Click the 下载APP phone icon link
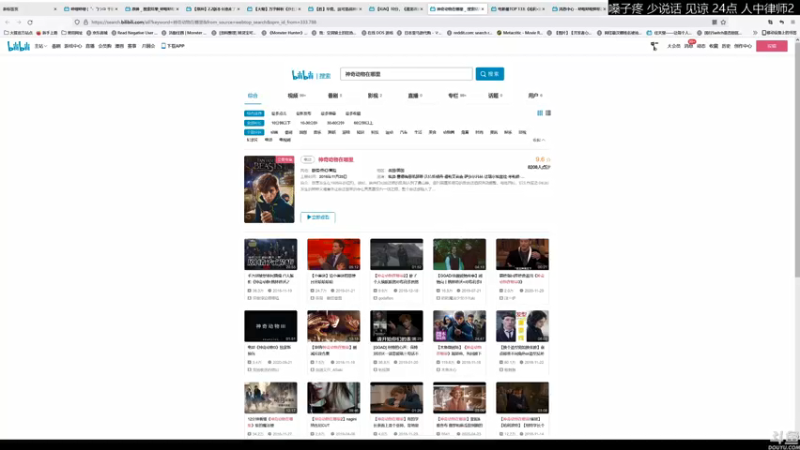The height and width of the screenshot is (450, 800). click(x=173, y=46)
